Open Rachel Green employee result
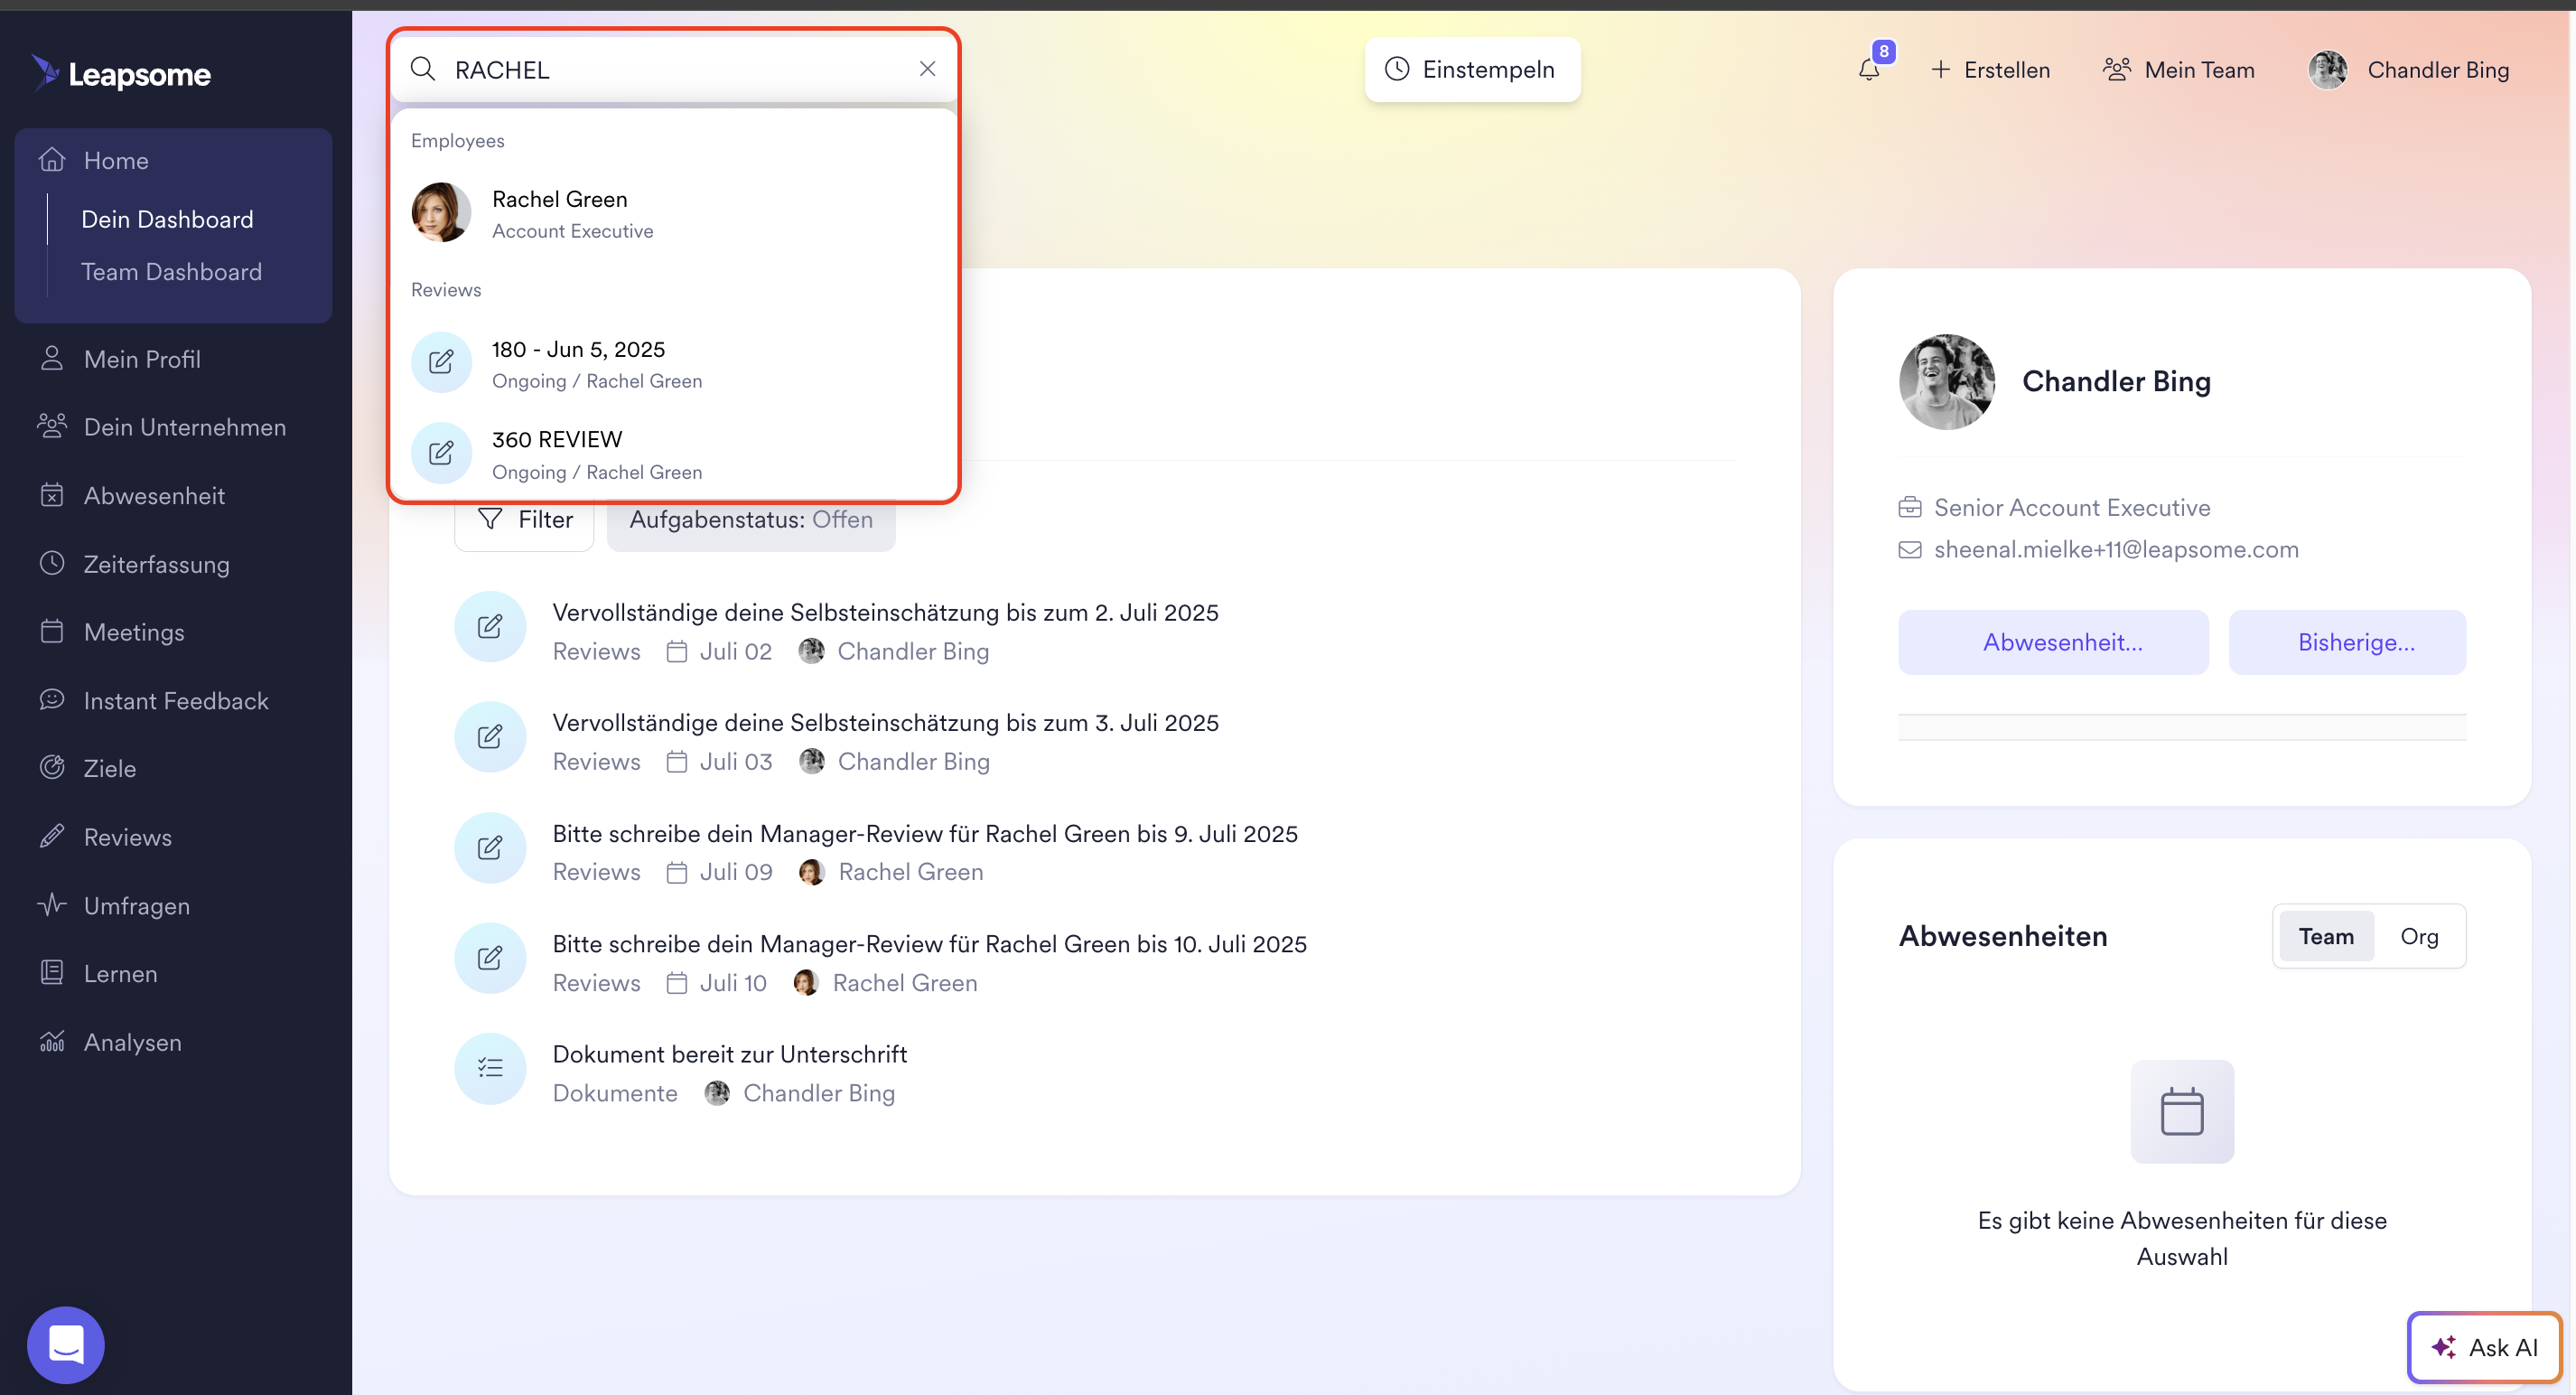This screenshot has height=1395, width=2576. pyautogui.click(x=673, y=213)
